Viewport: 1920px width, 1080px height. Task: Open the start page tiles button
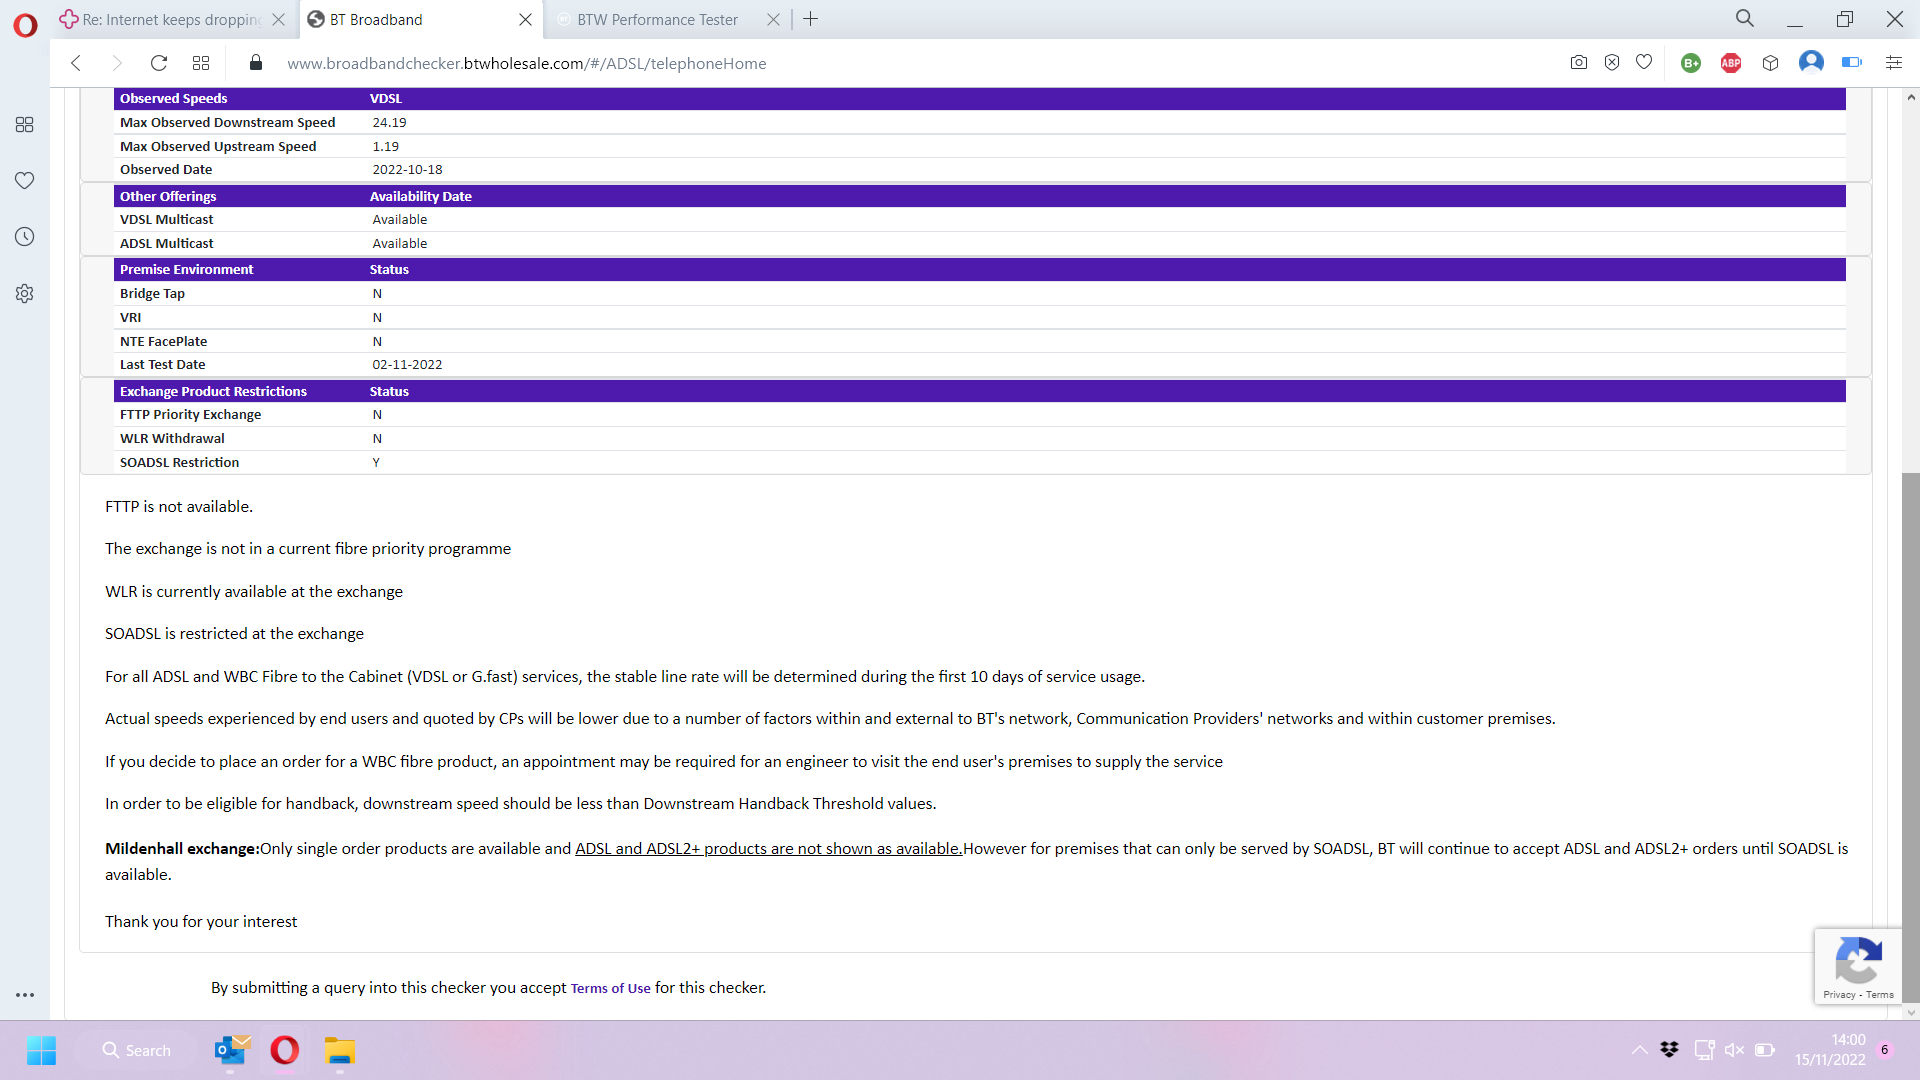point(201,63)
